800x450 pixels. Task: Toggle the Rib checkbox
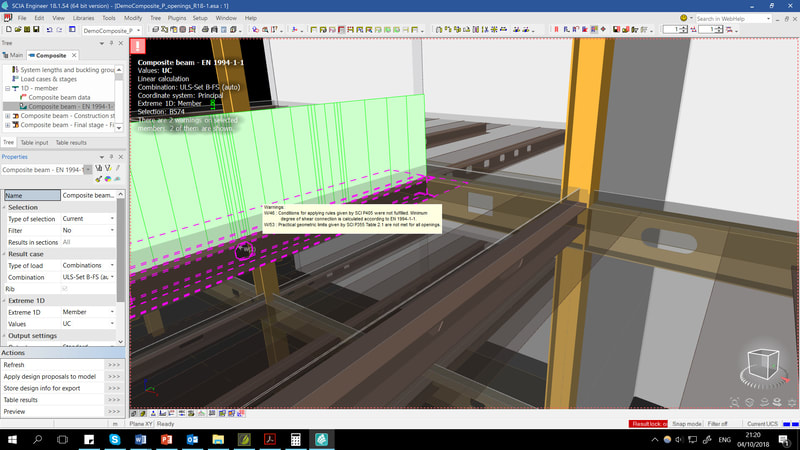64,289
